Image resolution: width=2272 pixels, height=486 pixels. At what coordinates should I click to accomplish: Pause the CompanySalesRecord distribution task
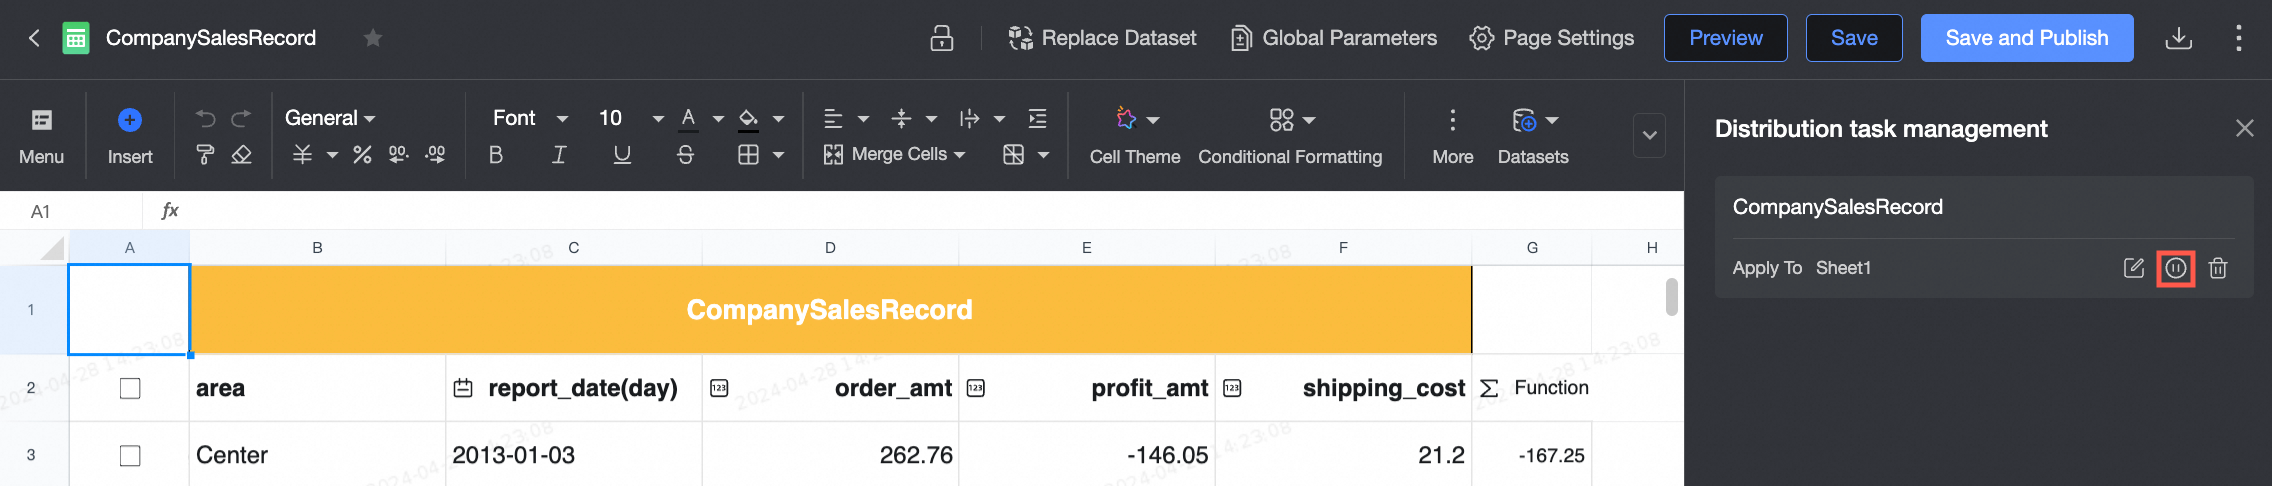[2175, 268]
